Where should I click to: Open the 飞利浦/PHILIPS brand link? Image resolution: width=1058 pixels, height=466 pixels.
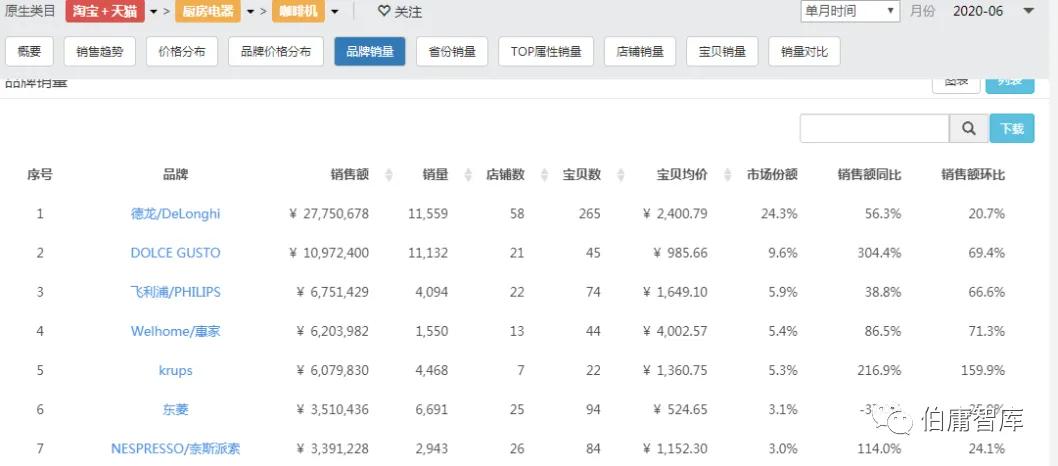coord(175,292)
